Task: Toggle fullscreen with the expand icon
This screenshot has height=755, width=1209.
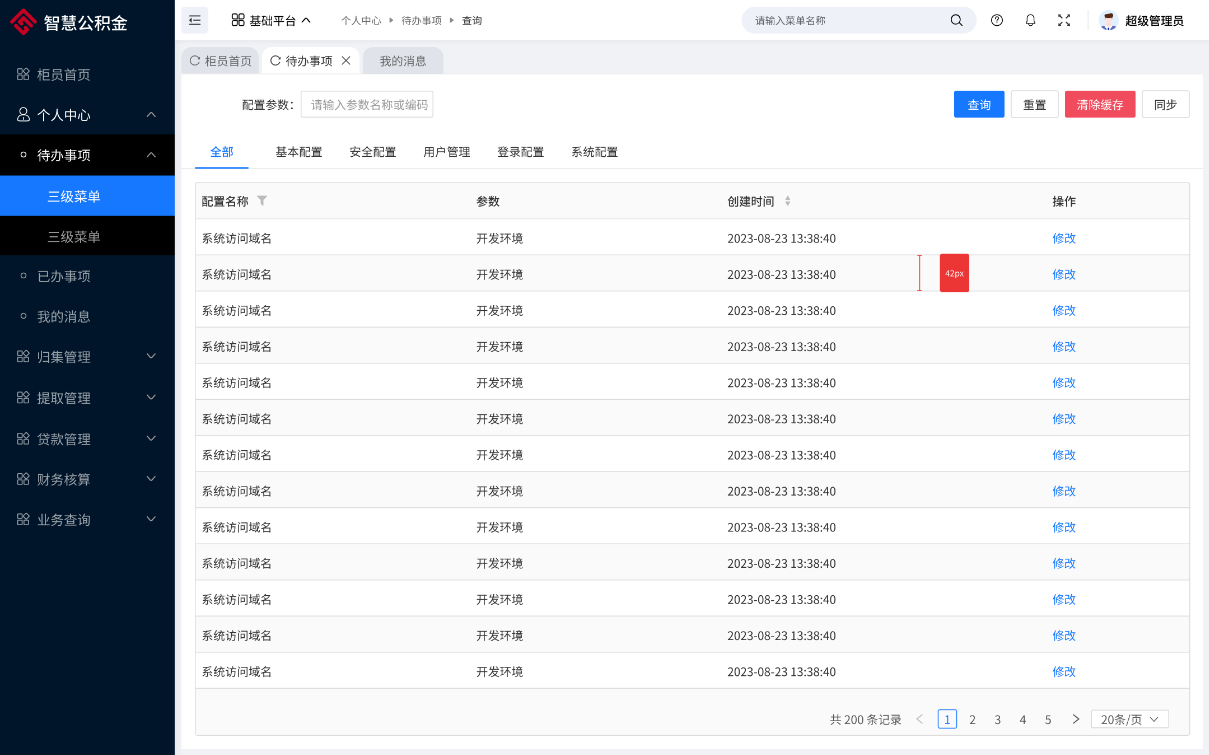Action: click(1064, 20)
